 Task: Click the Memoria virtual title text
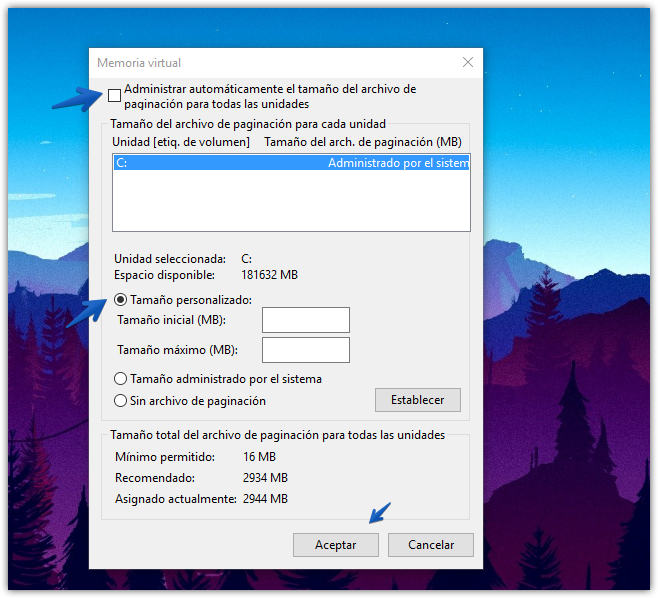click(139, 63)
